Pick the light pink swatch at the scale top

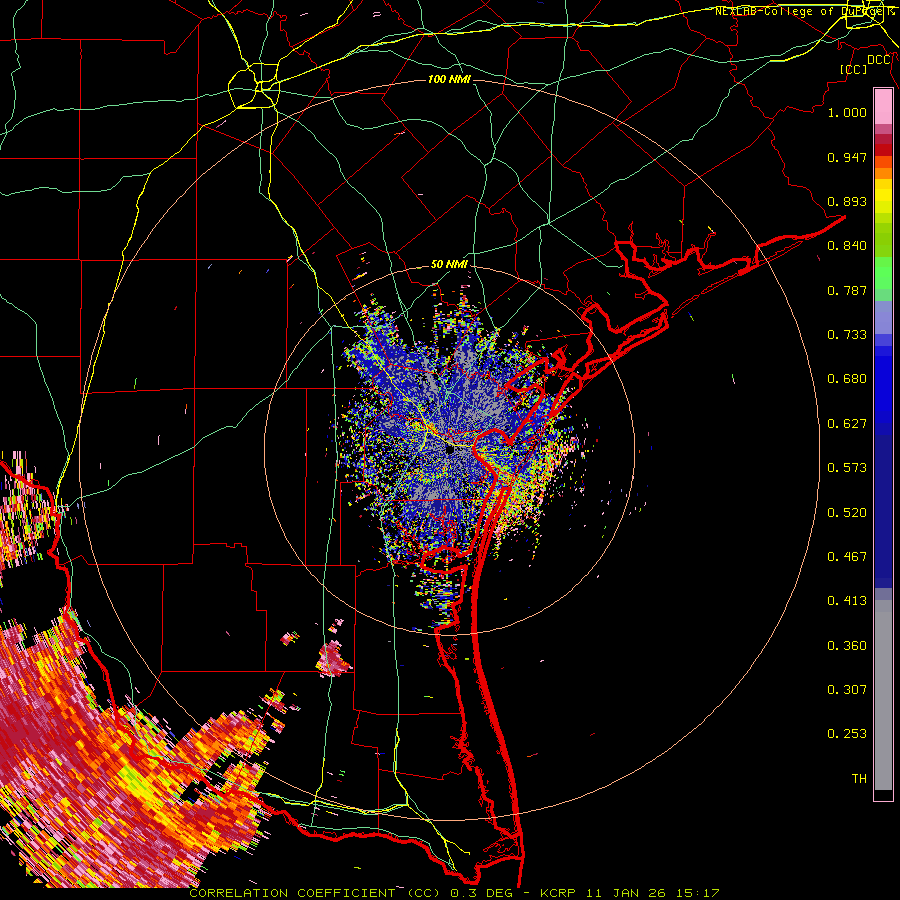click(883, 106)
